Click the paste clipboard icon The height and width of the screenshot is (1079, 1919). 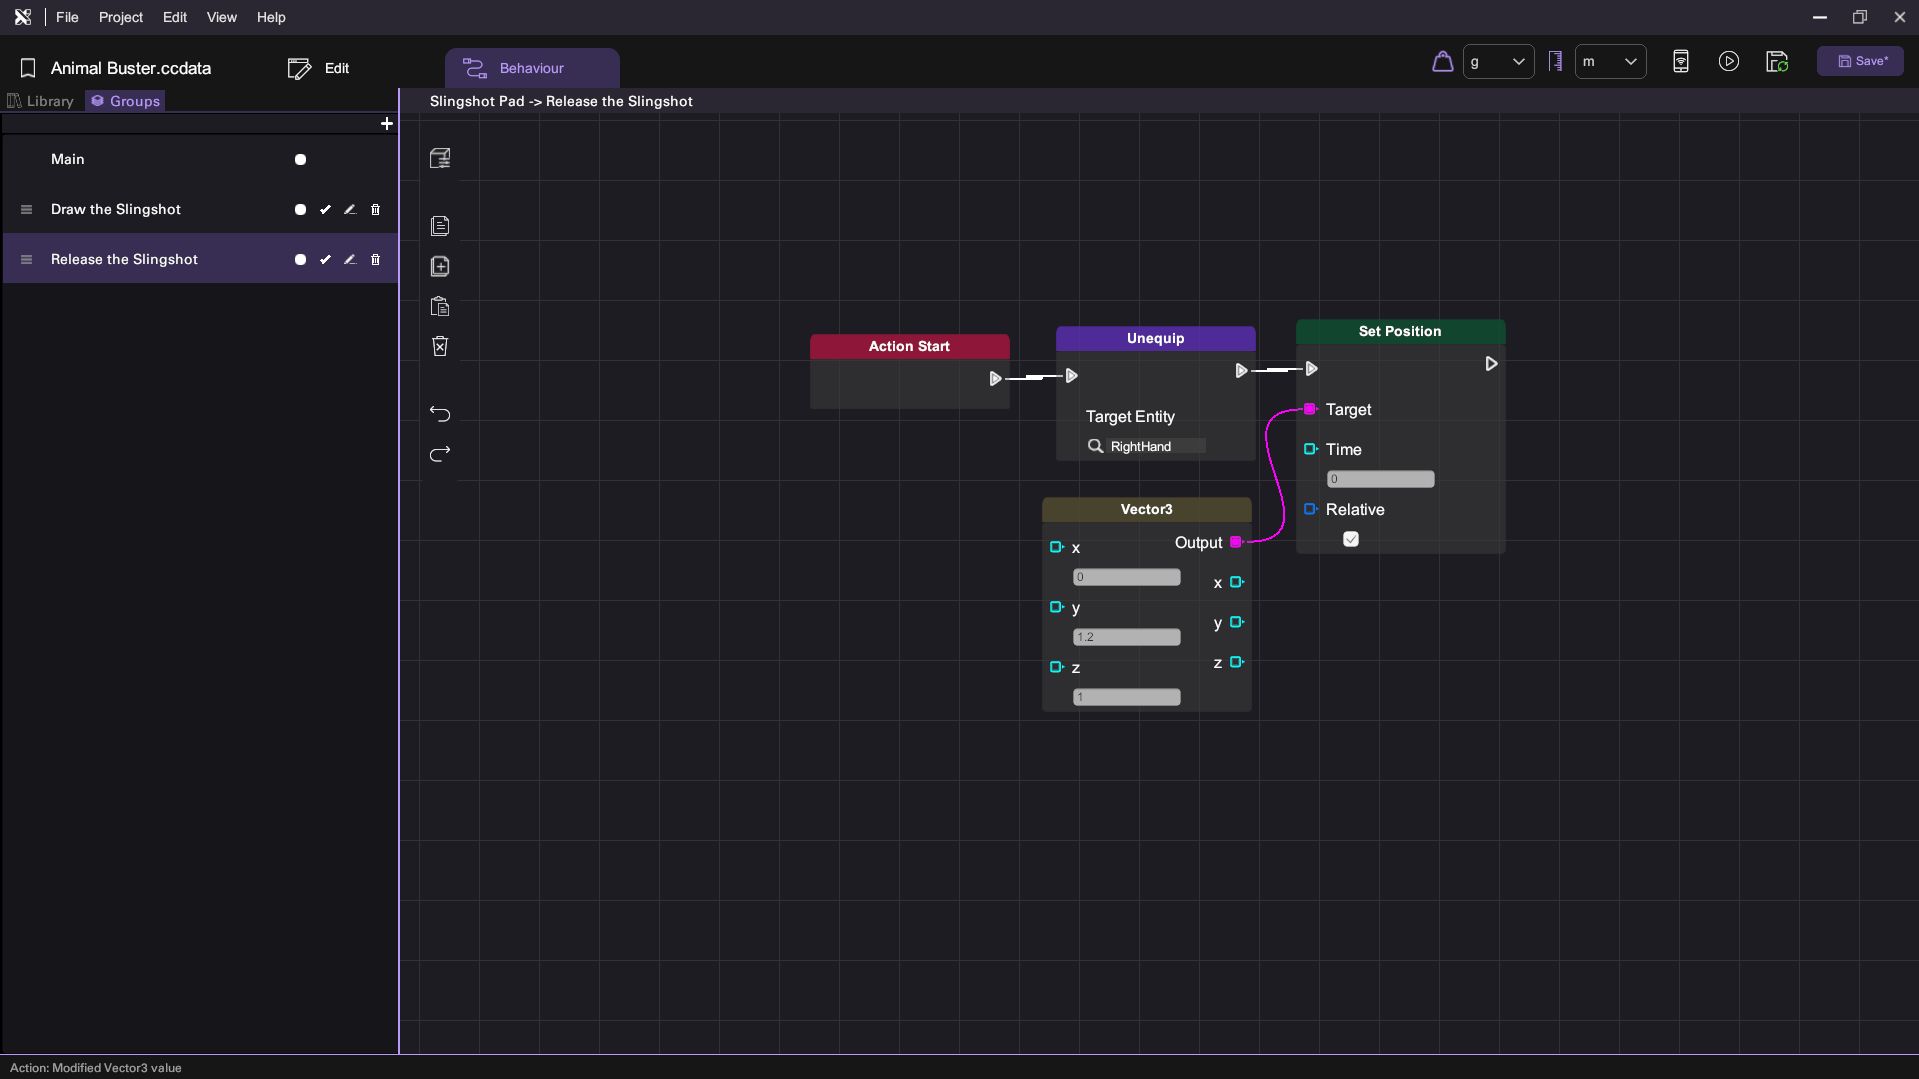tap(440, 307)
